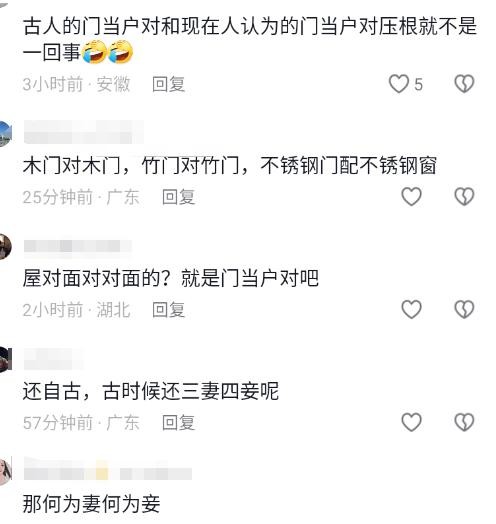This screenshot has width=496, height=524.
Task: Open username above 那何为妻何为妾 comment
Action: pos(108,469)
